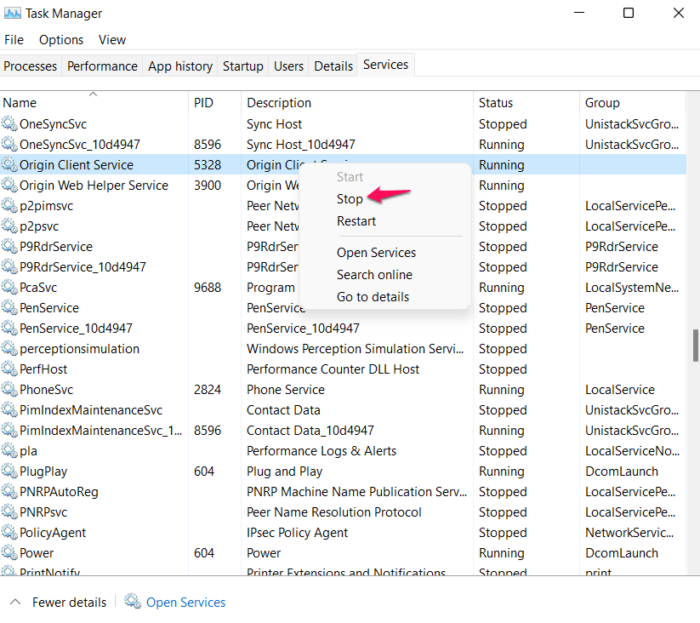Image resolution: width=700 pixels, height=623 pixels.
Task: Choose Restart from the context menu
Action: point(356,221)
